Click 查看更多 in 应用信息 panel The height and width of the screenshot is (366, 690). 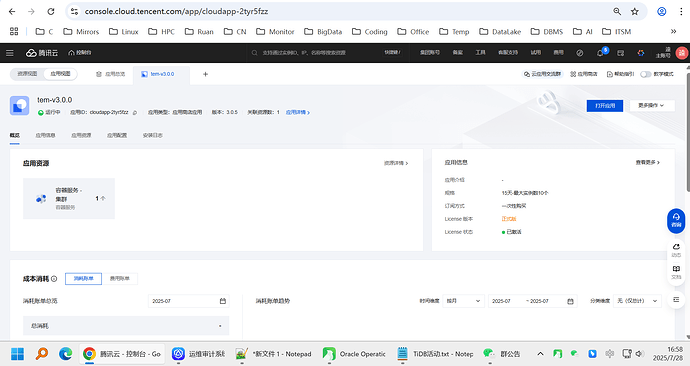pyautogui.click(x=648, y=162)
